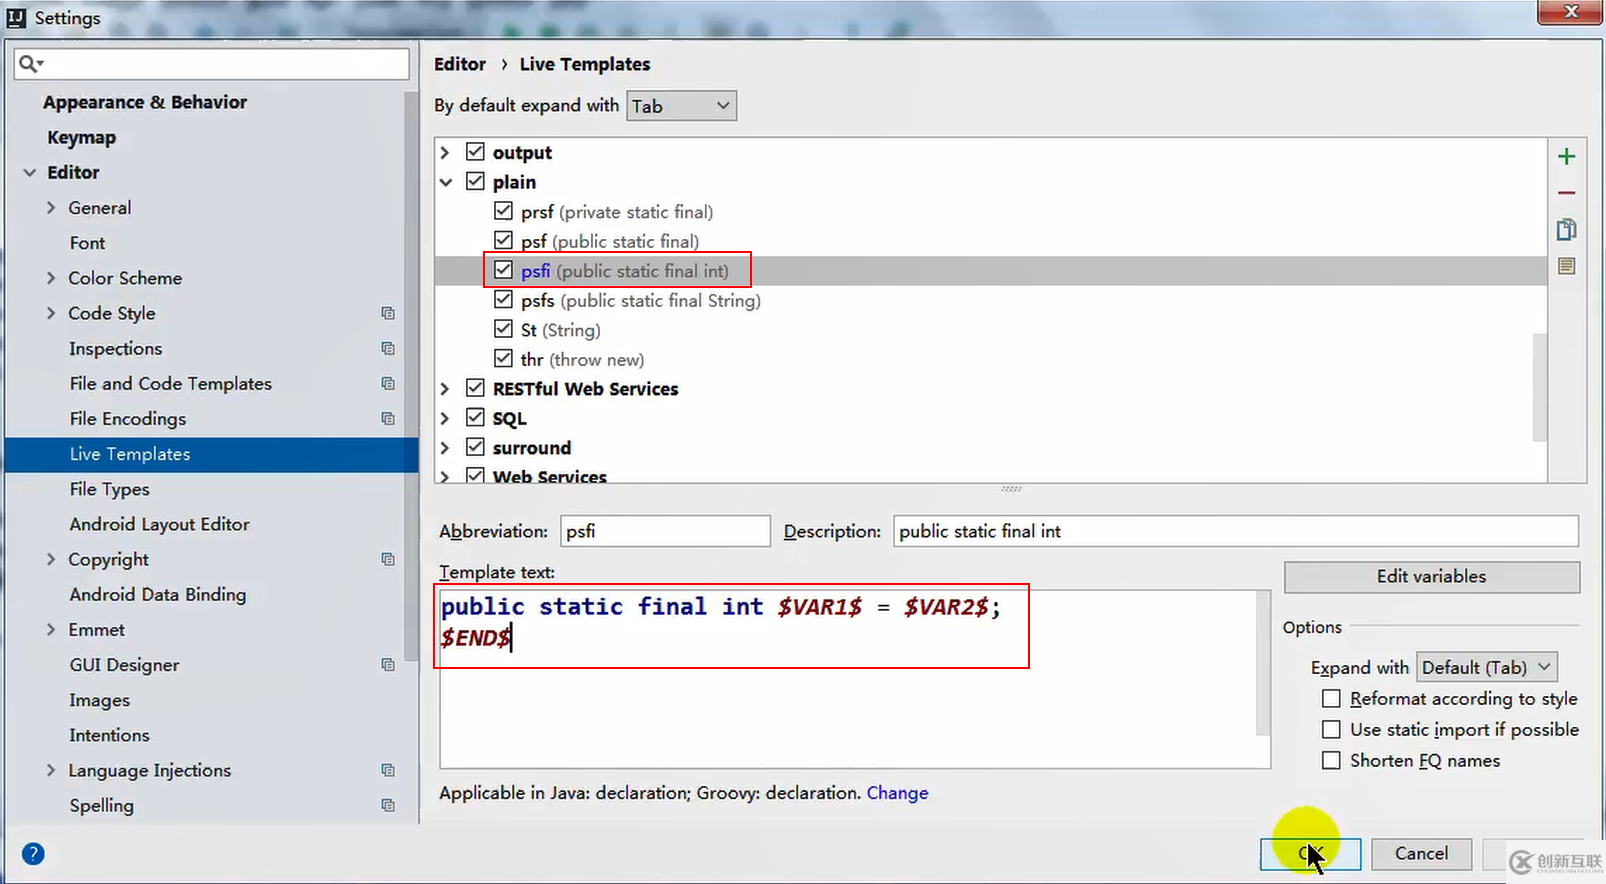This screenshot has width=1606, height=884.
Task: Enable Reformat according to style
Action: (x=1331, y=698)
